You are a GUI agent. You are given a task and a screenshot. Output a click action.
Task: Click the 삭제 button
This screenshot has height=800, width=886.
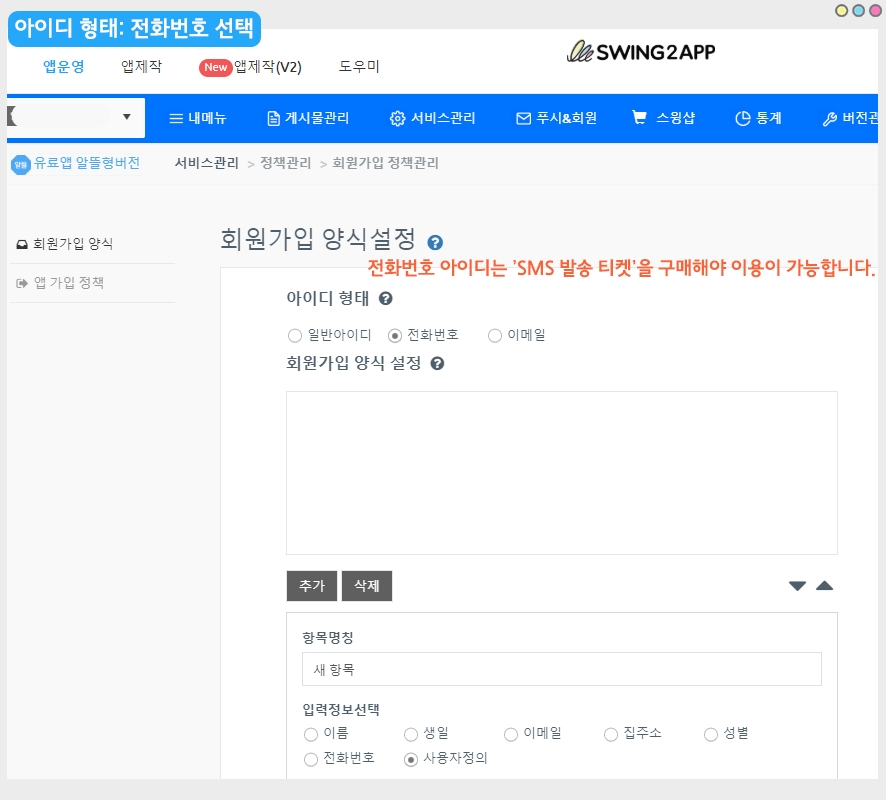click(367, 586)
